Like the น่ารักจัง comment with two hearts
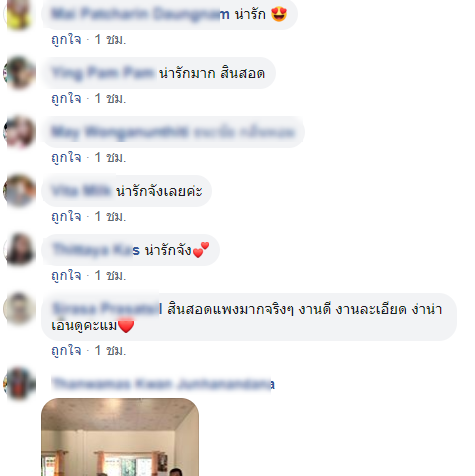 (x=66, y=276)
